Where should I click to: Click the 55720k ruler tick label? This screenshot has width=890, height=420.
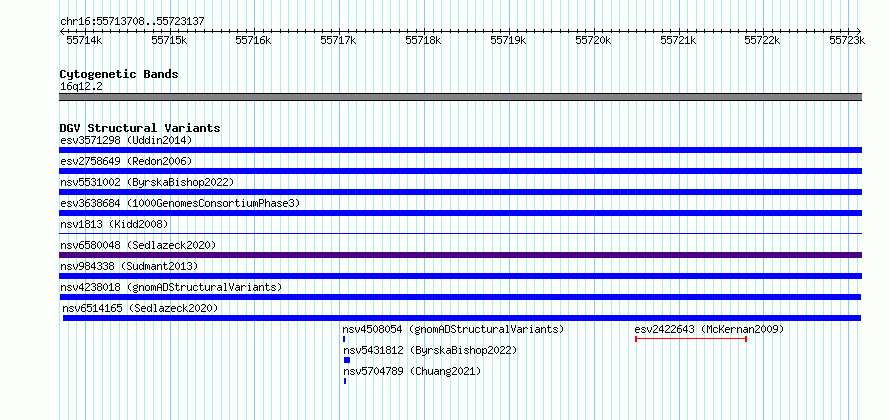point(594,40)
